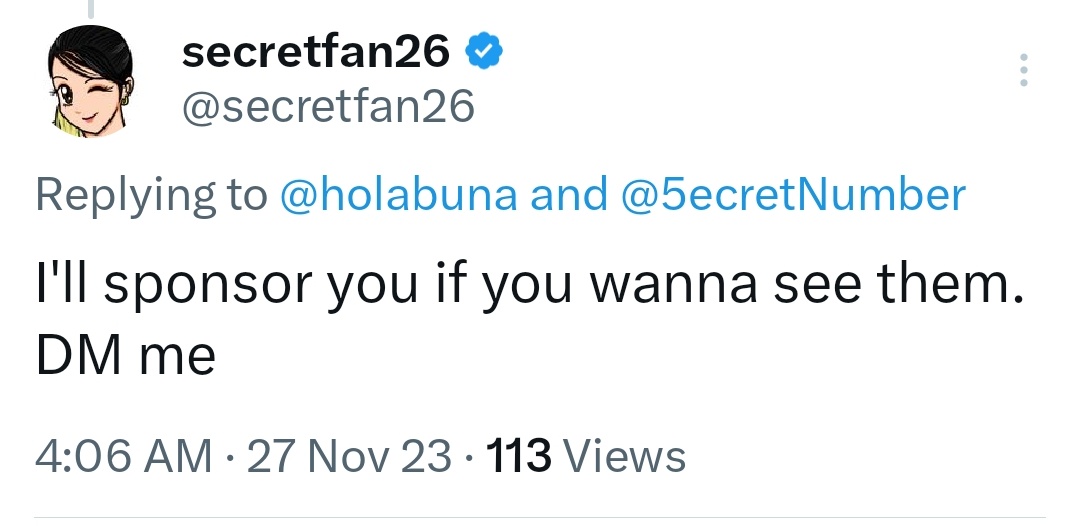Click the thread connector line above avatar
Viewport: 1076px width, 526px height.
point(90,8)
